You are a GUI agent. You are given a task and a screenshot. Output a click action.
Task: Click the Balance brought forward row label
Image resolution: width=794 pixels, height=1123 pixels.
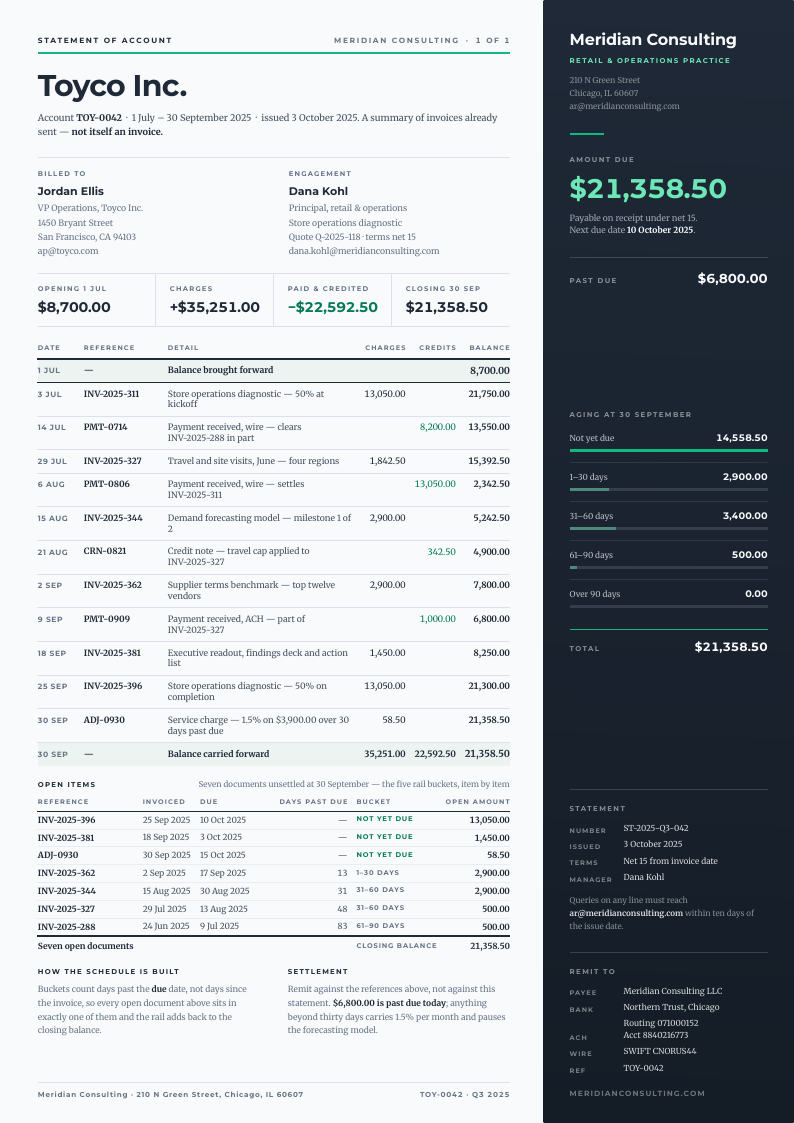click(221, 370)
